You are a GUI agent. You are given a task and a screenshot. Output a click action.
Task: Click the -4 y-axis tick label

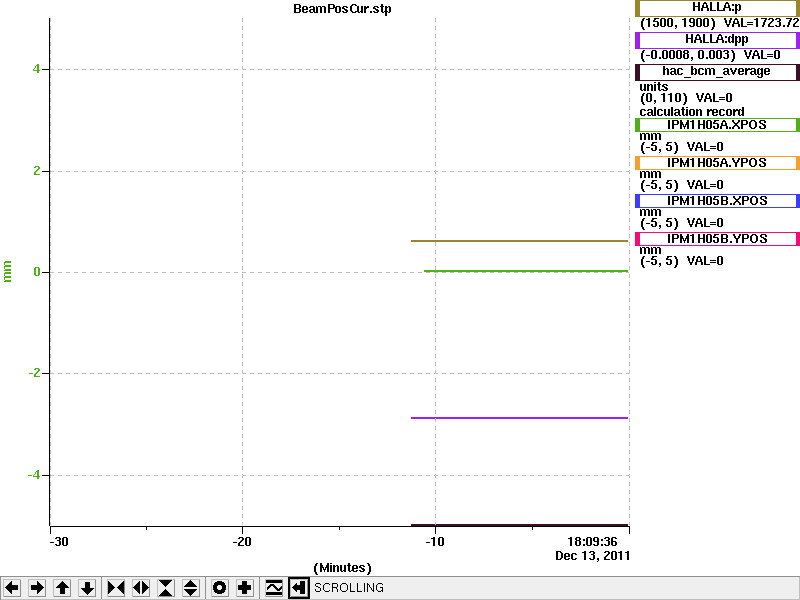(34, 475)
